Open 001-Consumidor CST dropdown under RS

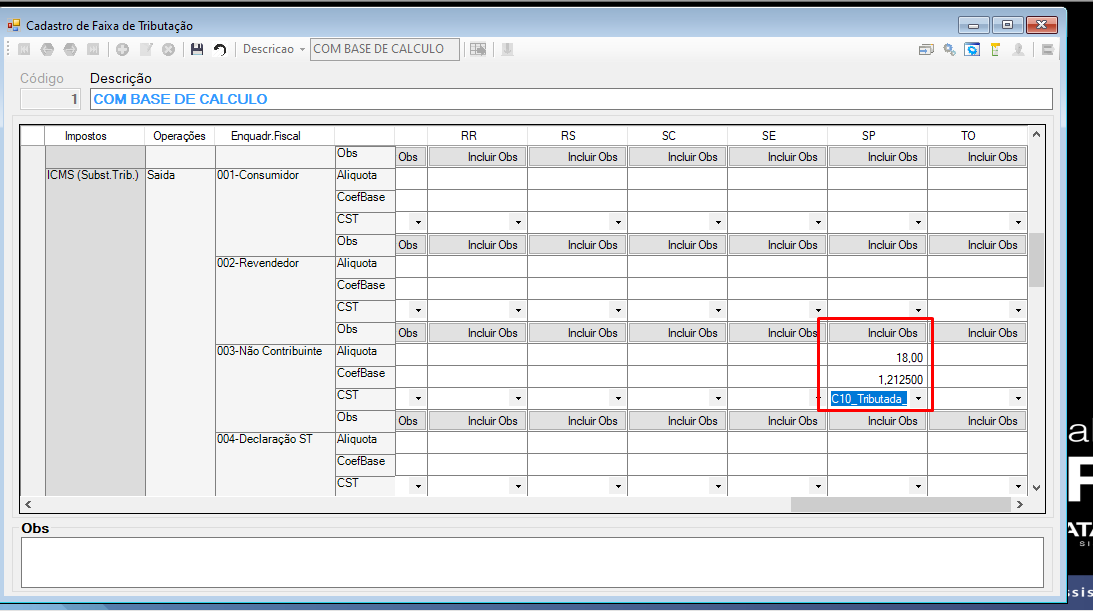618,222
